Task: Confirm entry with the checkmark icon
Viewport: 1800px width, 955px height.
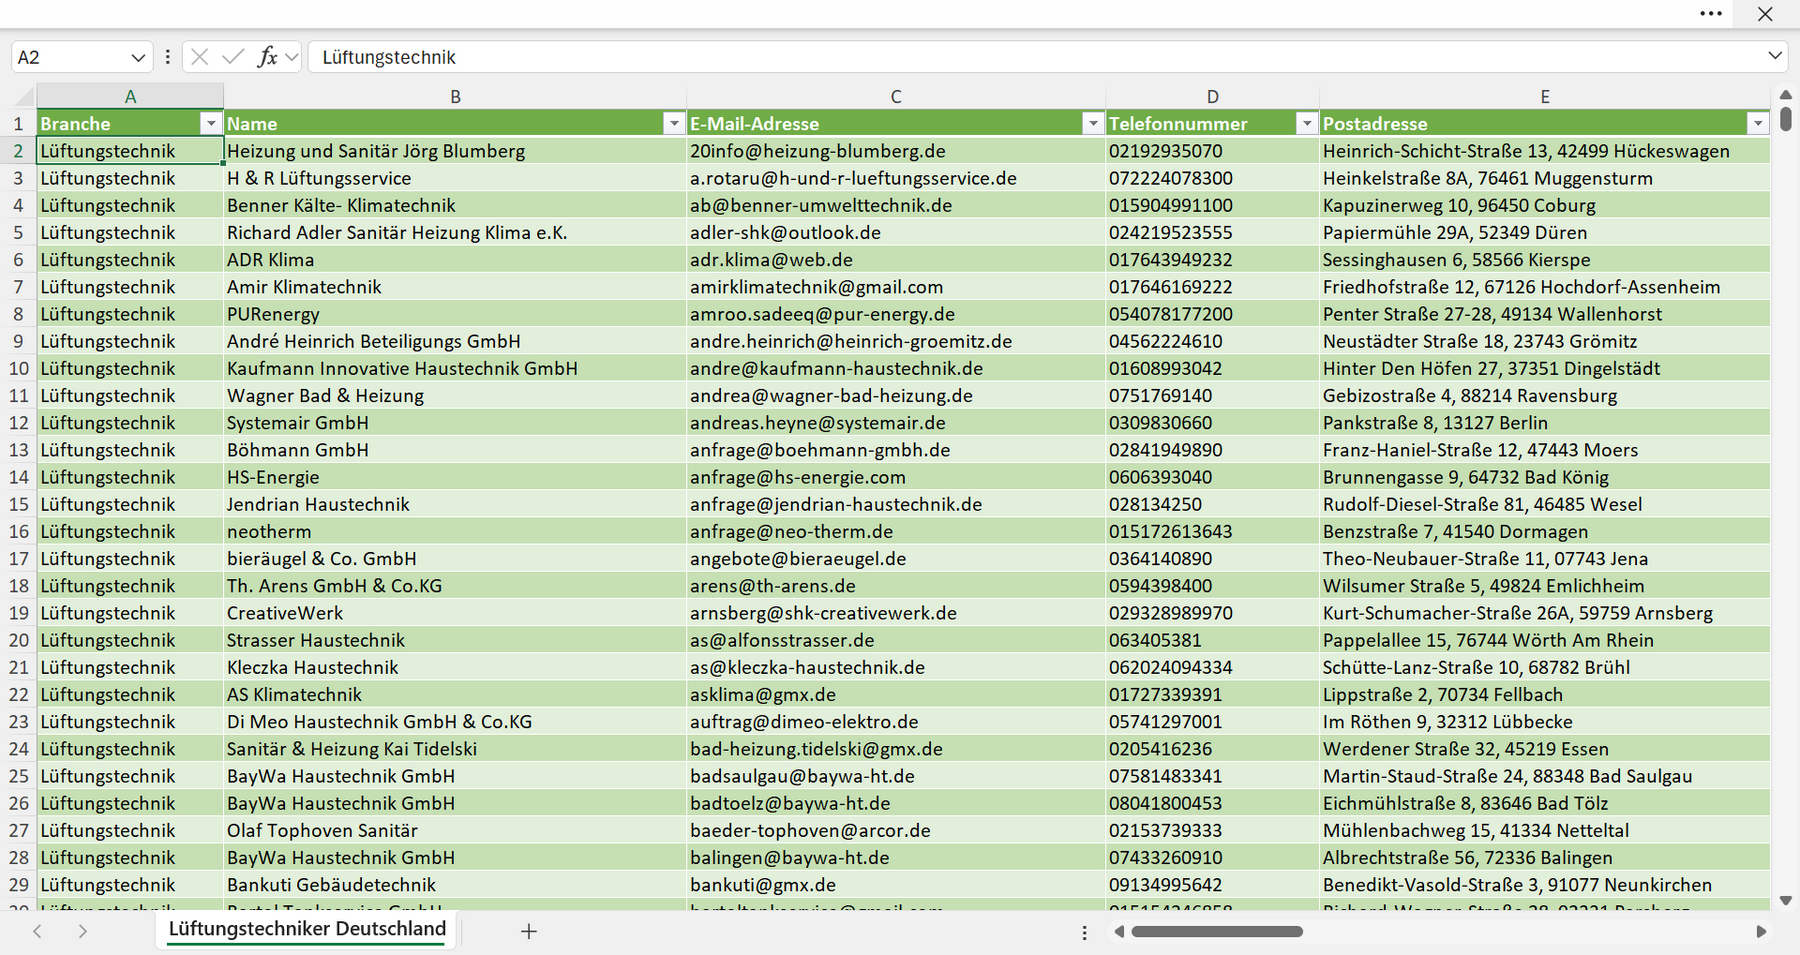Action: coord(233,57)
